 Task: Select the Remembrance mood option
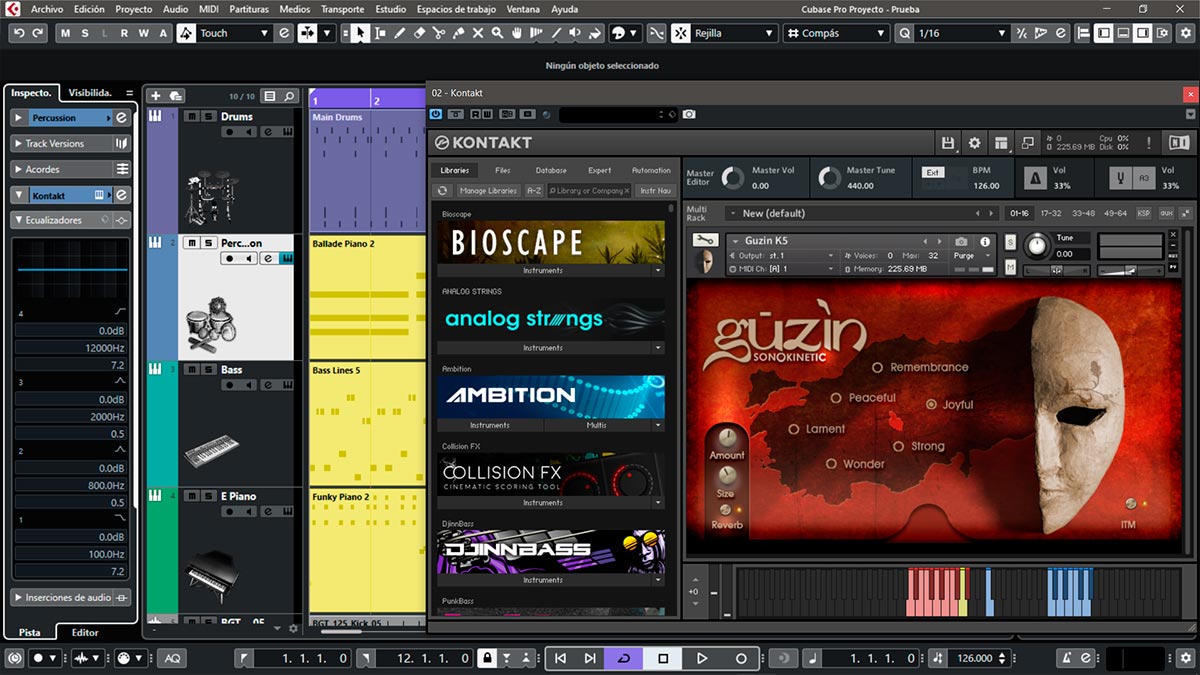point(878,367)
